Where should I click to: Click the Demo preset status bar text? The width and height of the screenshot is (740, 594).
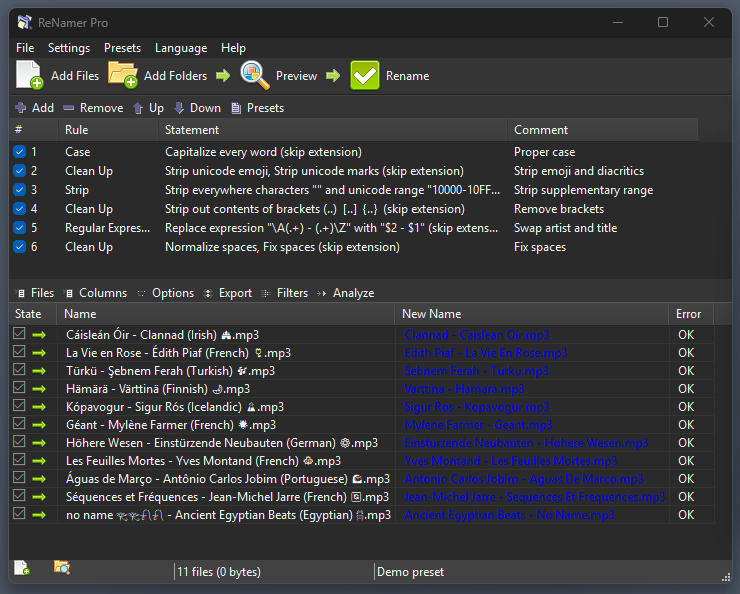click(411, 572)
